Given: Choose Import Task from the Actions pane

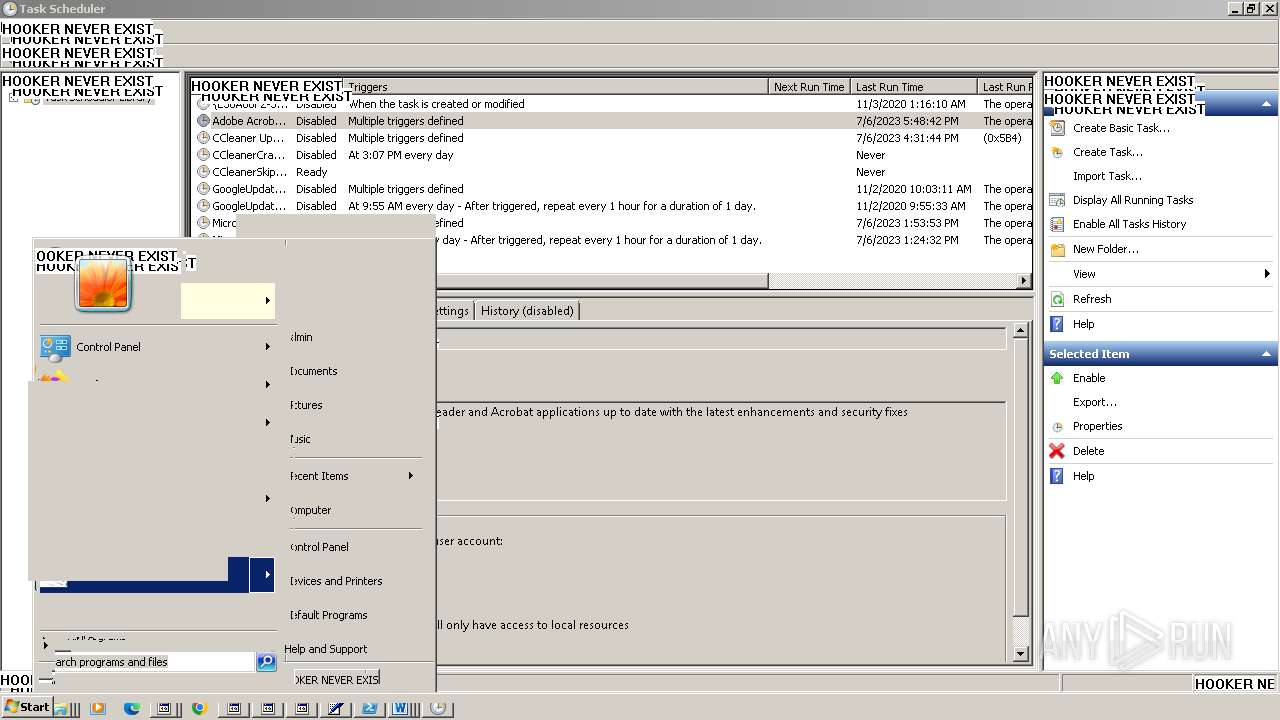Looking at the screenshot, I should 1107,176.
